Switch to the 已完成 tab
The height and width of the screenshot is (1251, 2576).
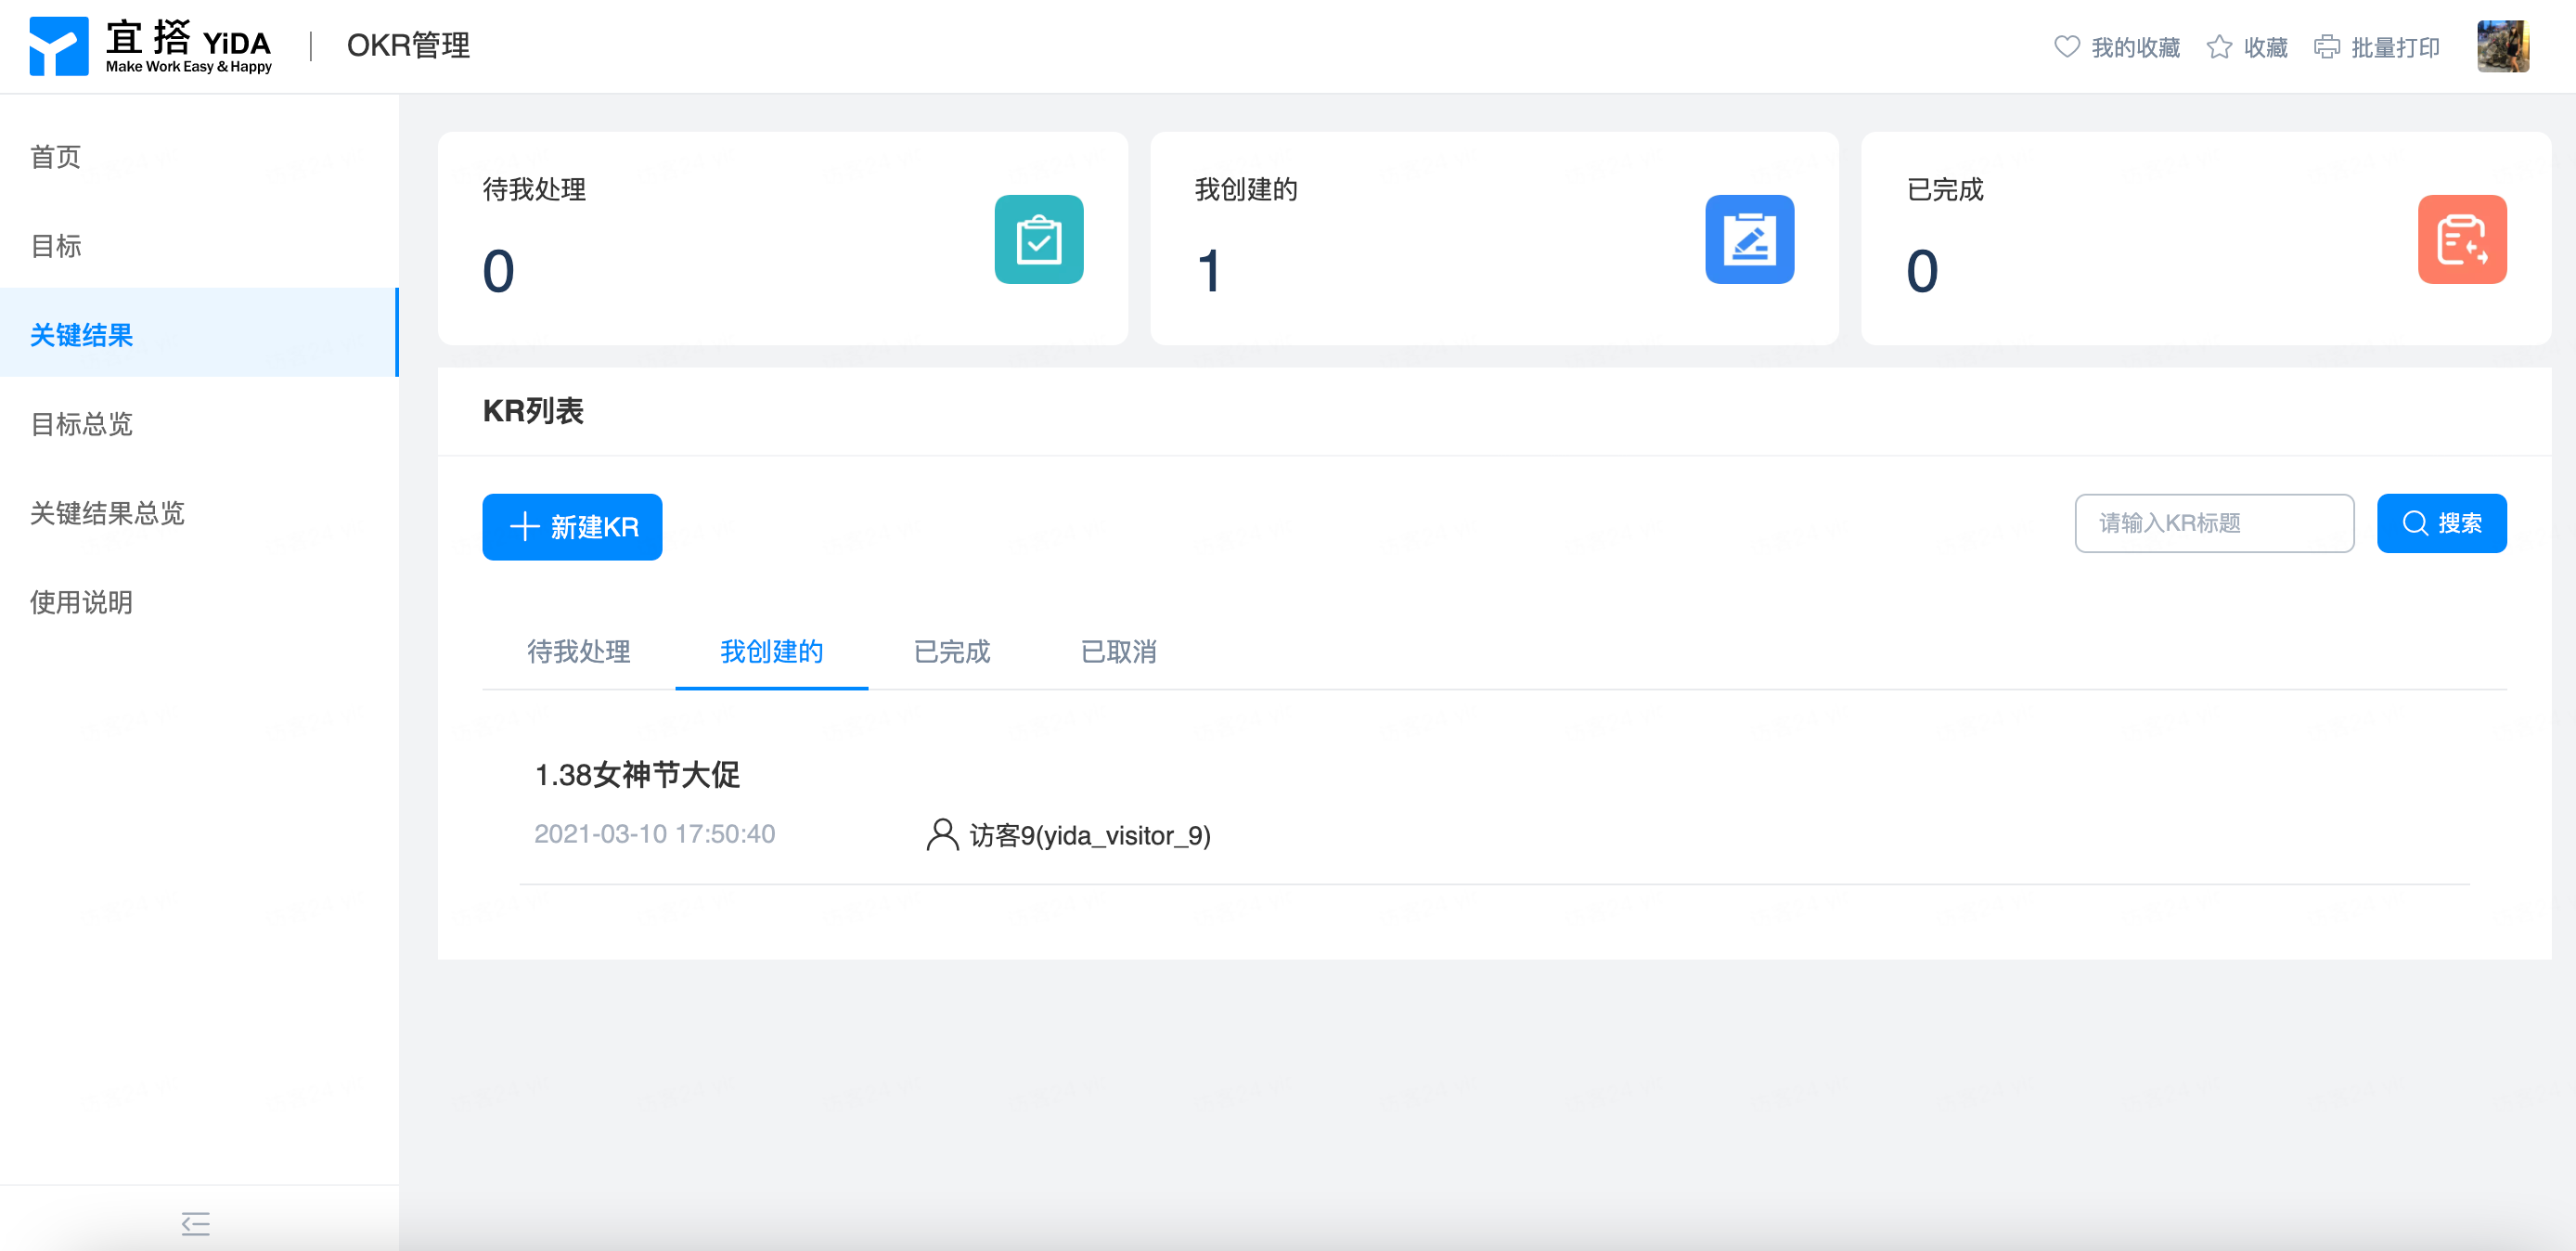coord(951,652)
